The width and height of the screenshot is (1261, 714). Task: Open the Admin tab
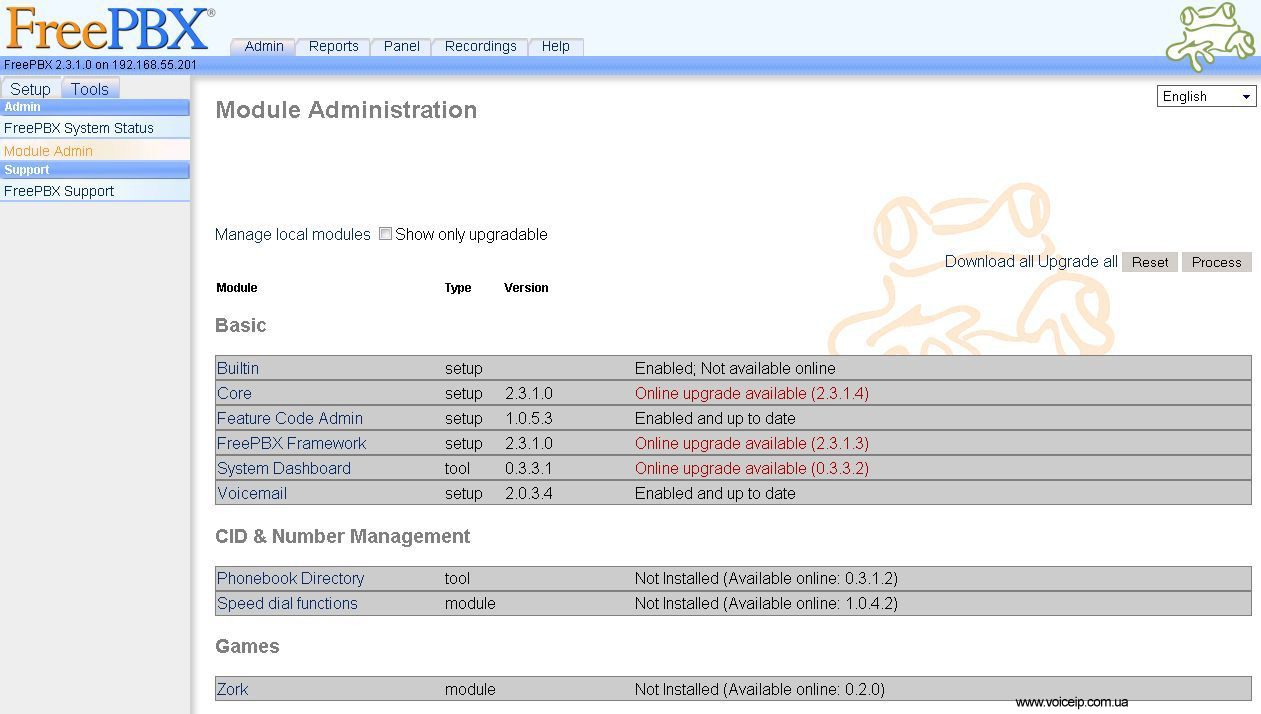[x=264, y=46]
